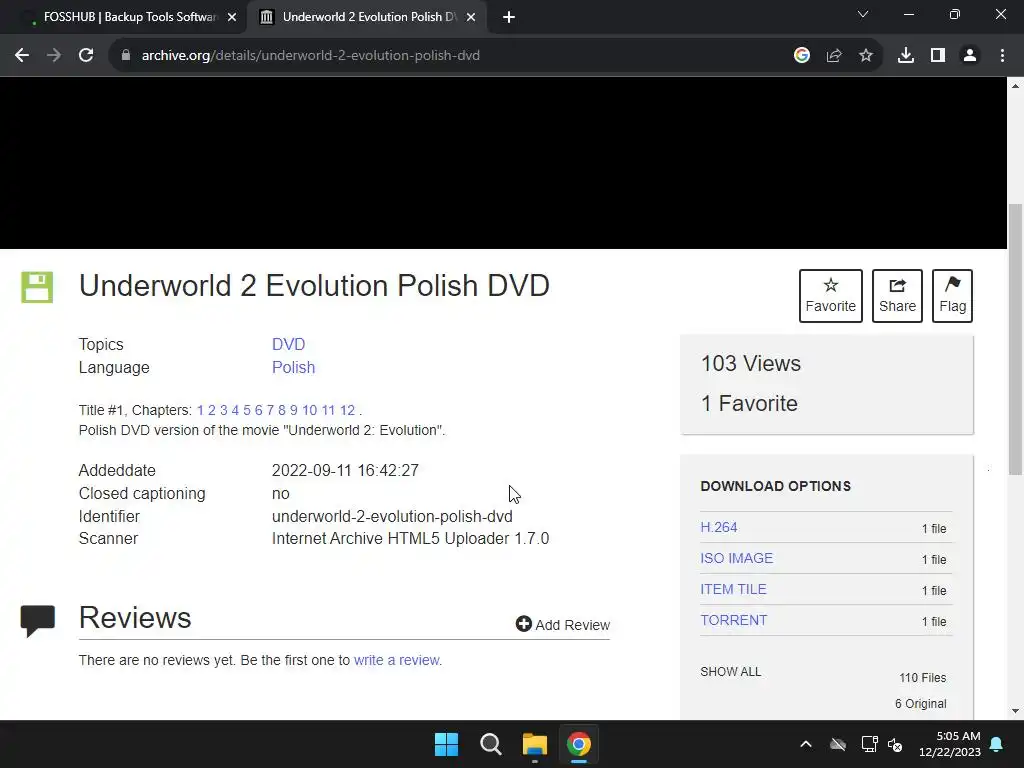Click the scrollbar up arrow
This screenshot has height=768, width=1024.
point(1016,86)
